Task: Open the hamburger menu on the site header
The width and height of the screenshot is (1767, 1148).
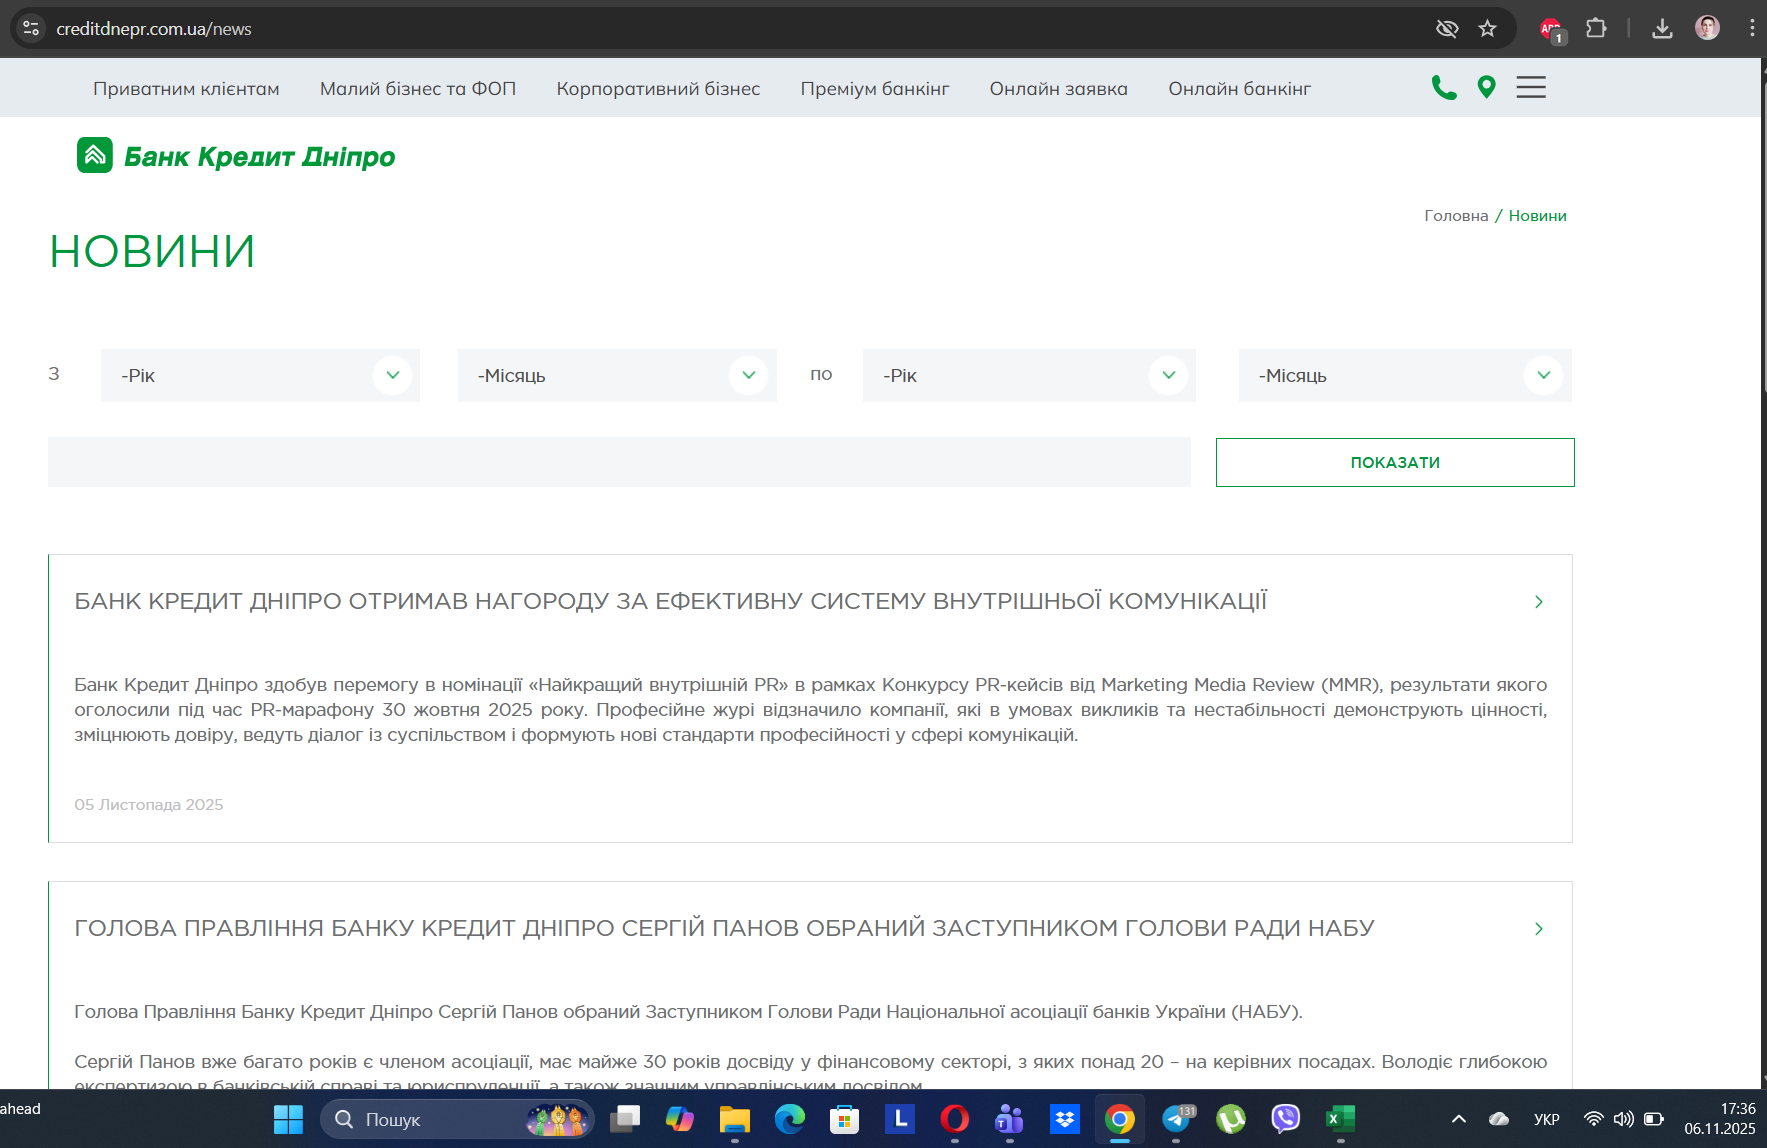Action: 1531,88
